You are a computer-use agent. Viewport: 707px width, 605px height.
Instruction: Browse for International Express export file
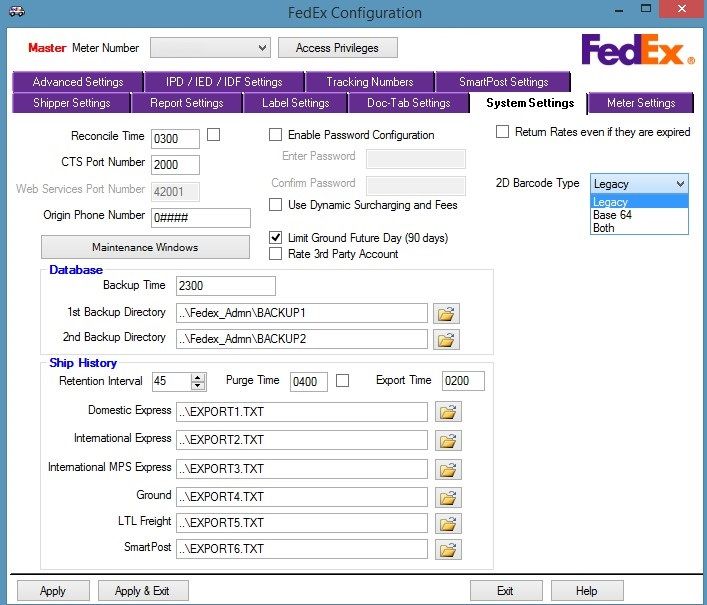(448, 440)
